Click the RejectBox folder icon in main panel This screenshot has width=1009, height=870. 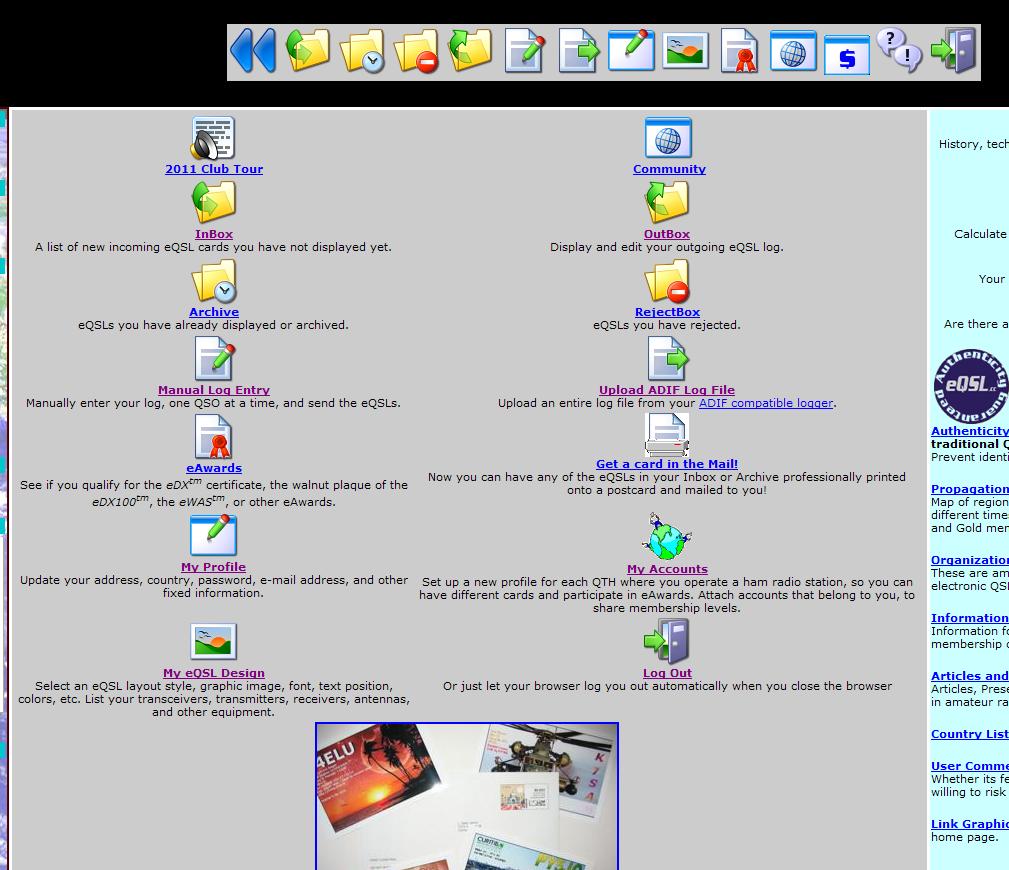667,281
